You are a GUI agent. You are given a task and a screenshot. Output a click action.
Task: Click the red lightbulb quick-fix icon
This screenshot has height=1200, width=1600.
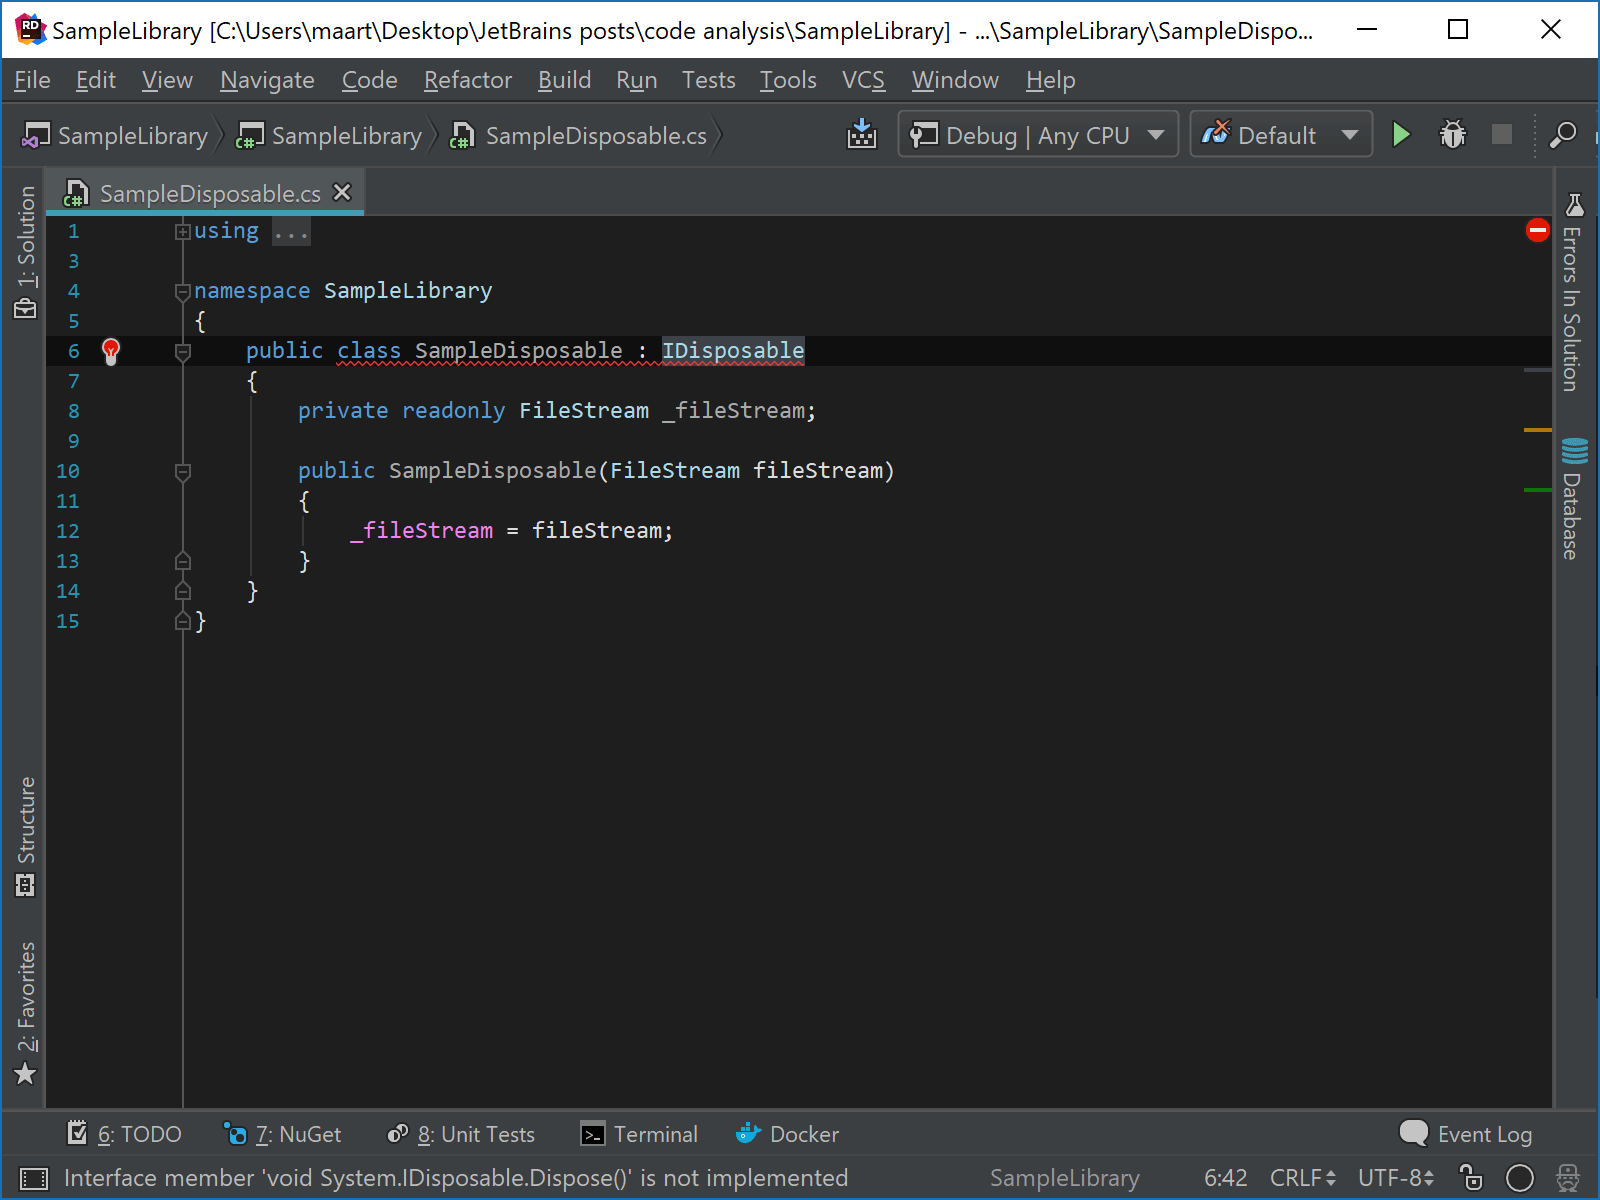[x=111, y=351]
